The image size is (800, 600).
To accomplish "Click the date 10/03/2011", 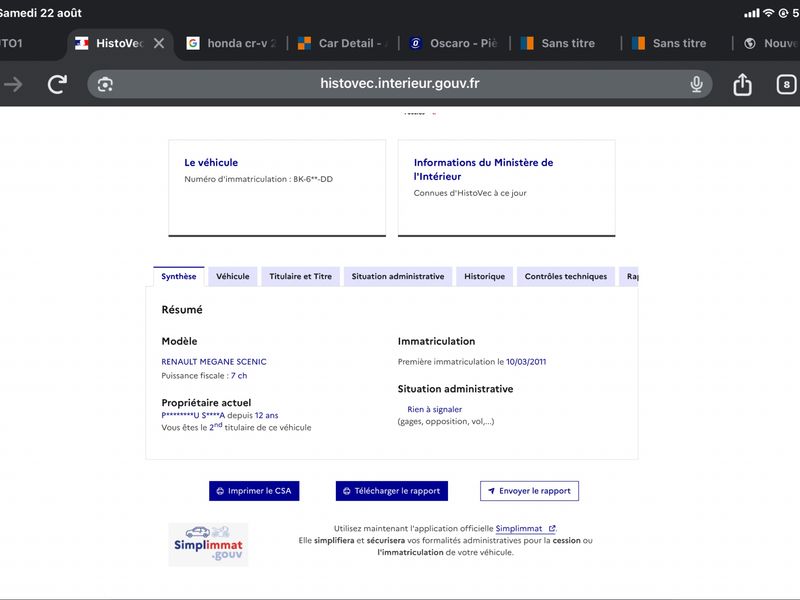I will coord(526,362).
